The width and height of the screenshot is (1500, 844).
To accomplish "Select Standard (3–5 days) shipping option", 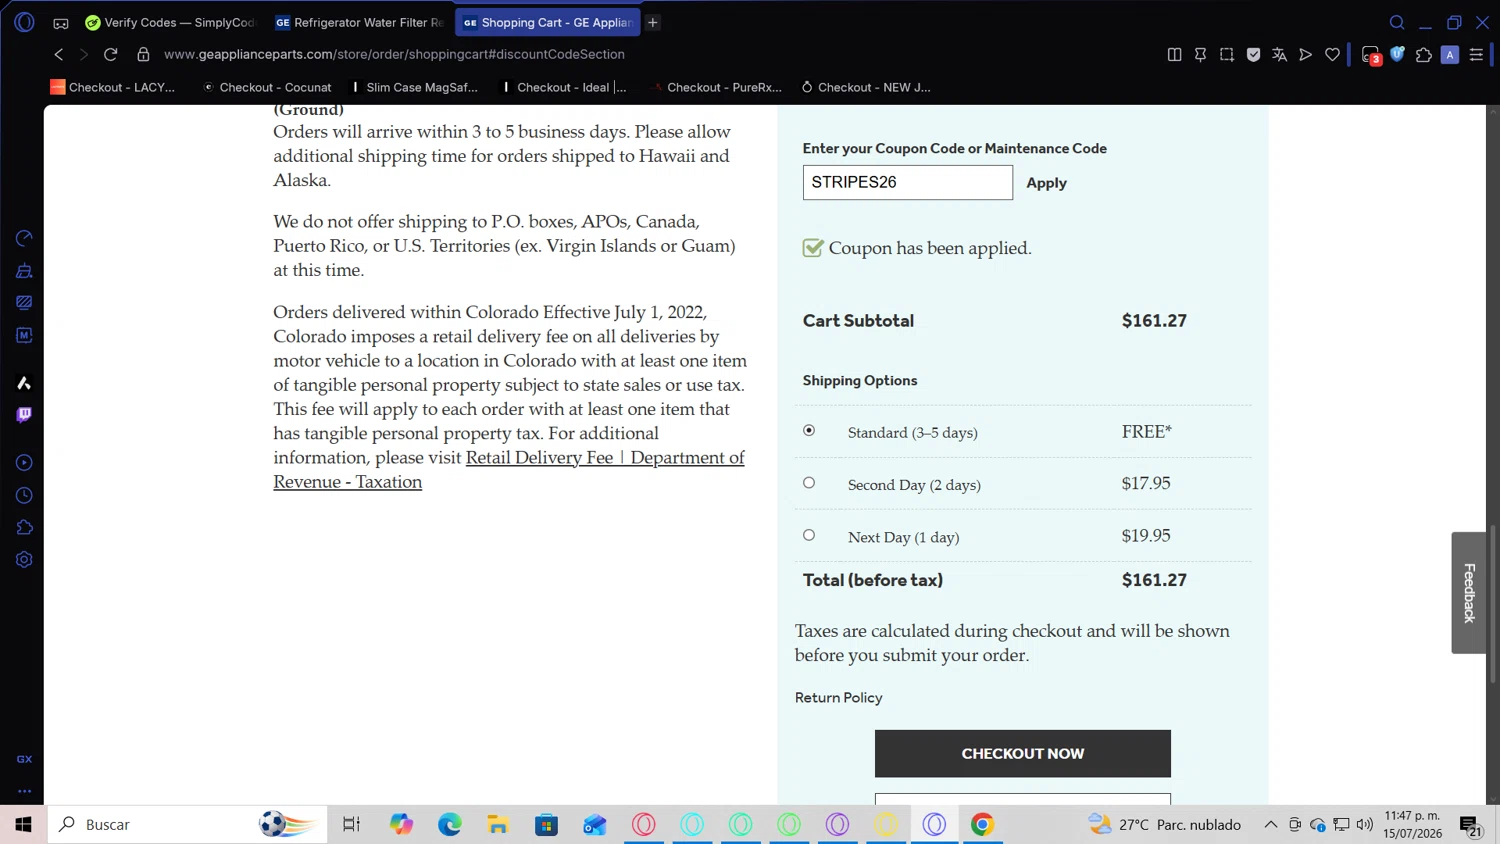I will (x=809, y=431).
